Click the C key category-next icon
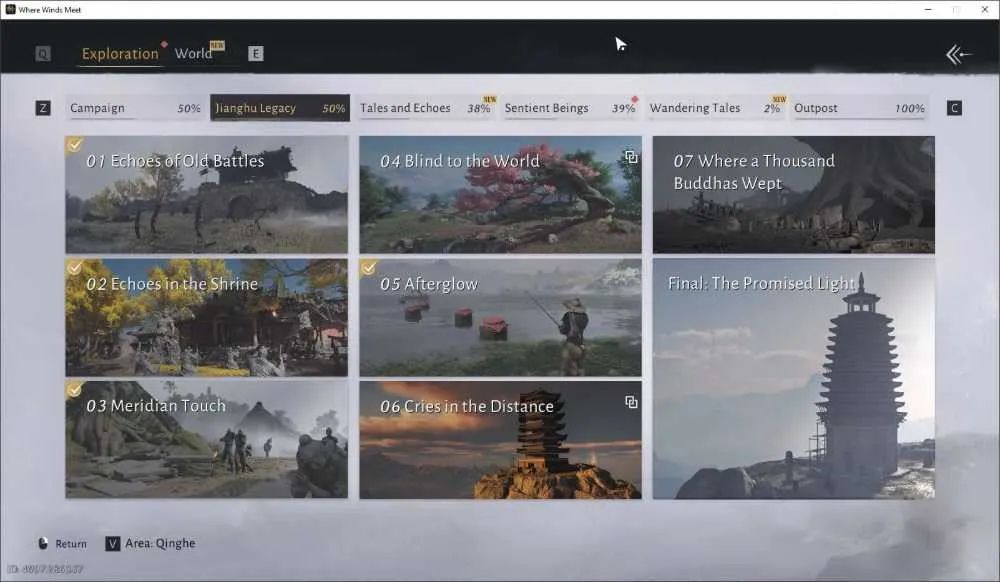Screen dimensions: 1000x582 tap(954, 108)
